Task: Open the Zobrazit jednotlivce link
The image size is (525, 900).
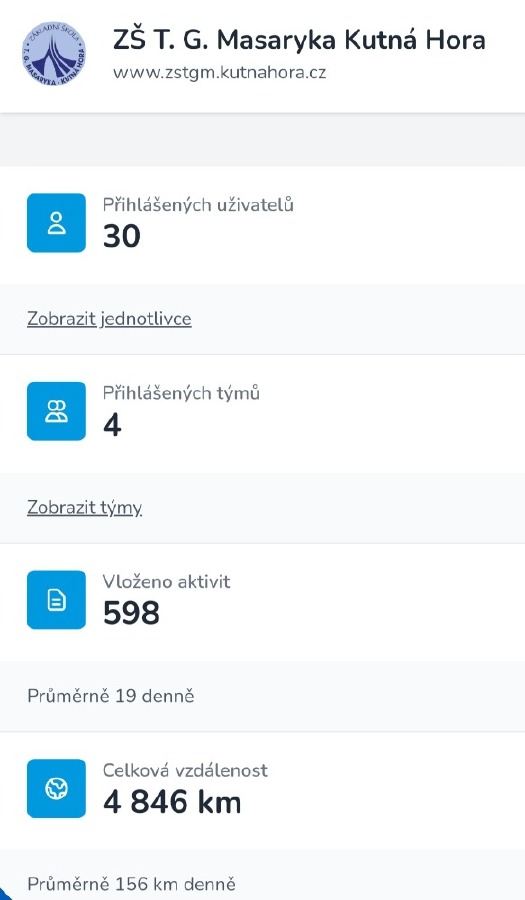Action: (x=109, y=319)
